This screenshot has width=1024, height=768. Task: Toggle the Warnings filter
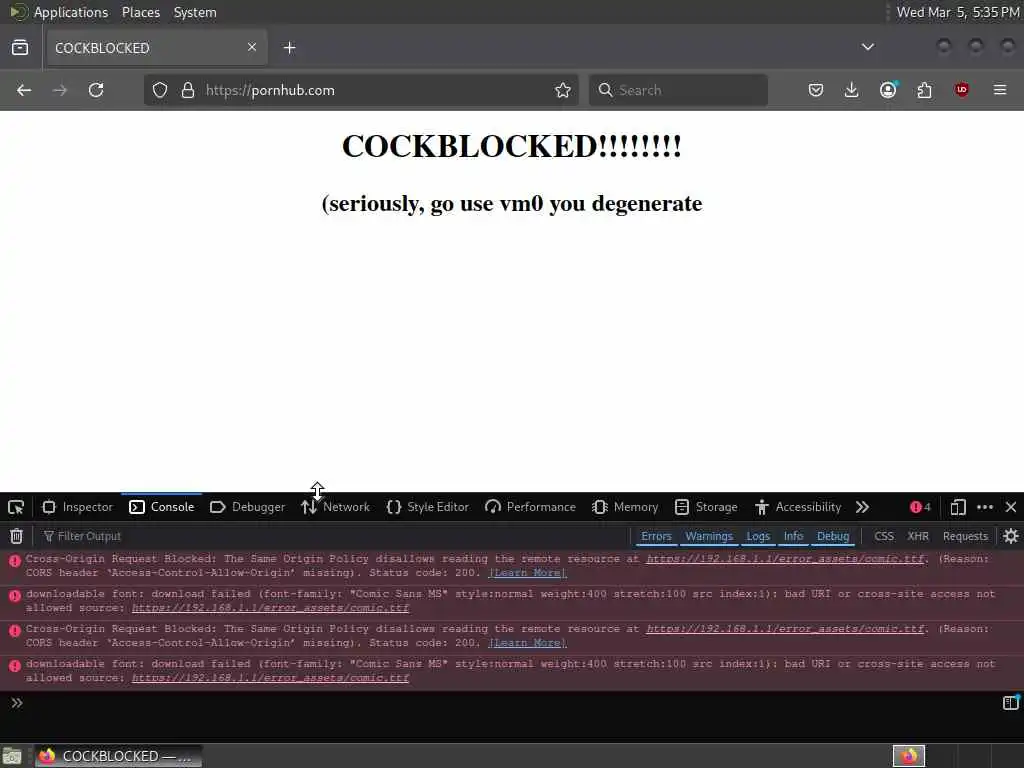pos(709,536)
